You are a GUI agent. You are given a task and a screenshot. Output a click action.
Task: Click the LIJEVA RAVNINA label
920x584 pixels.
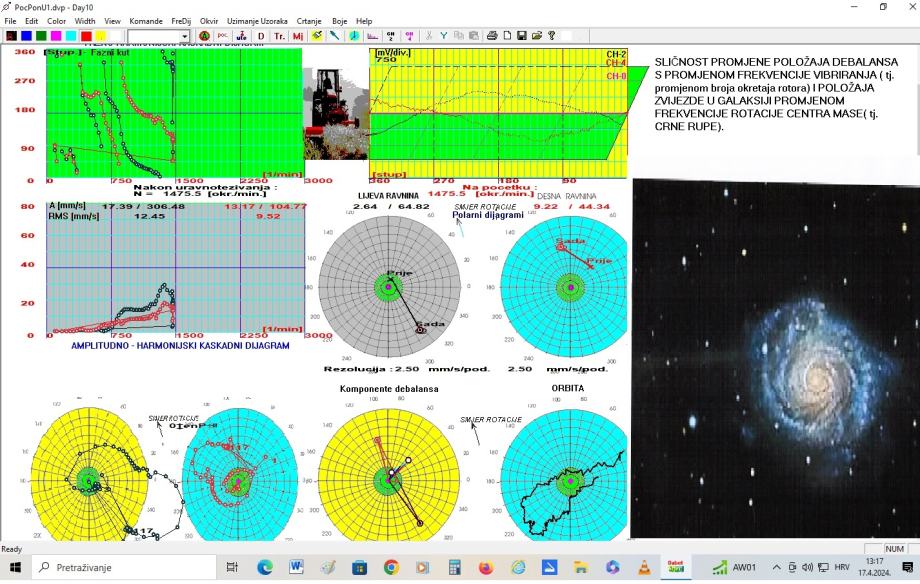[388, 195]
